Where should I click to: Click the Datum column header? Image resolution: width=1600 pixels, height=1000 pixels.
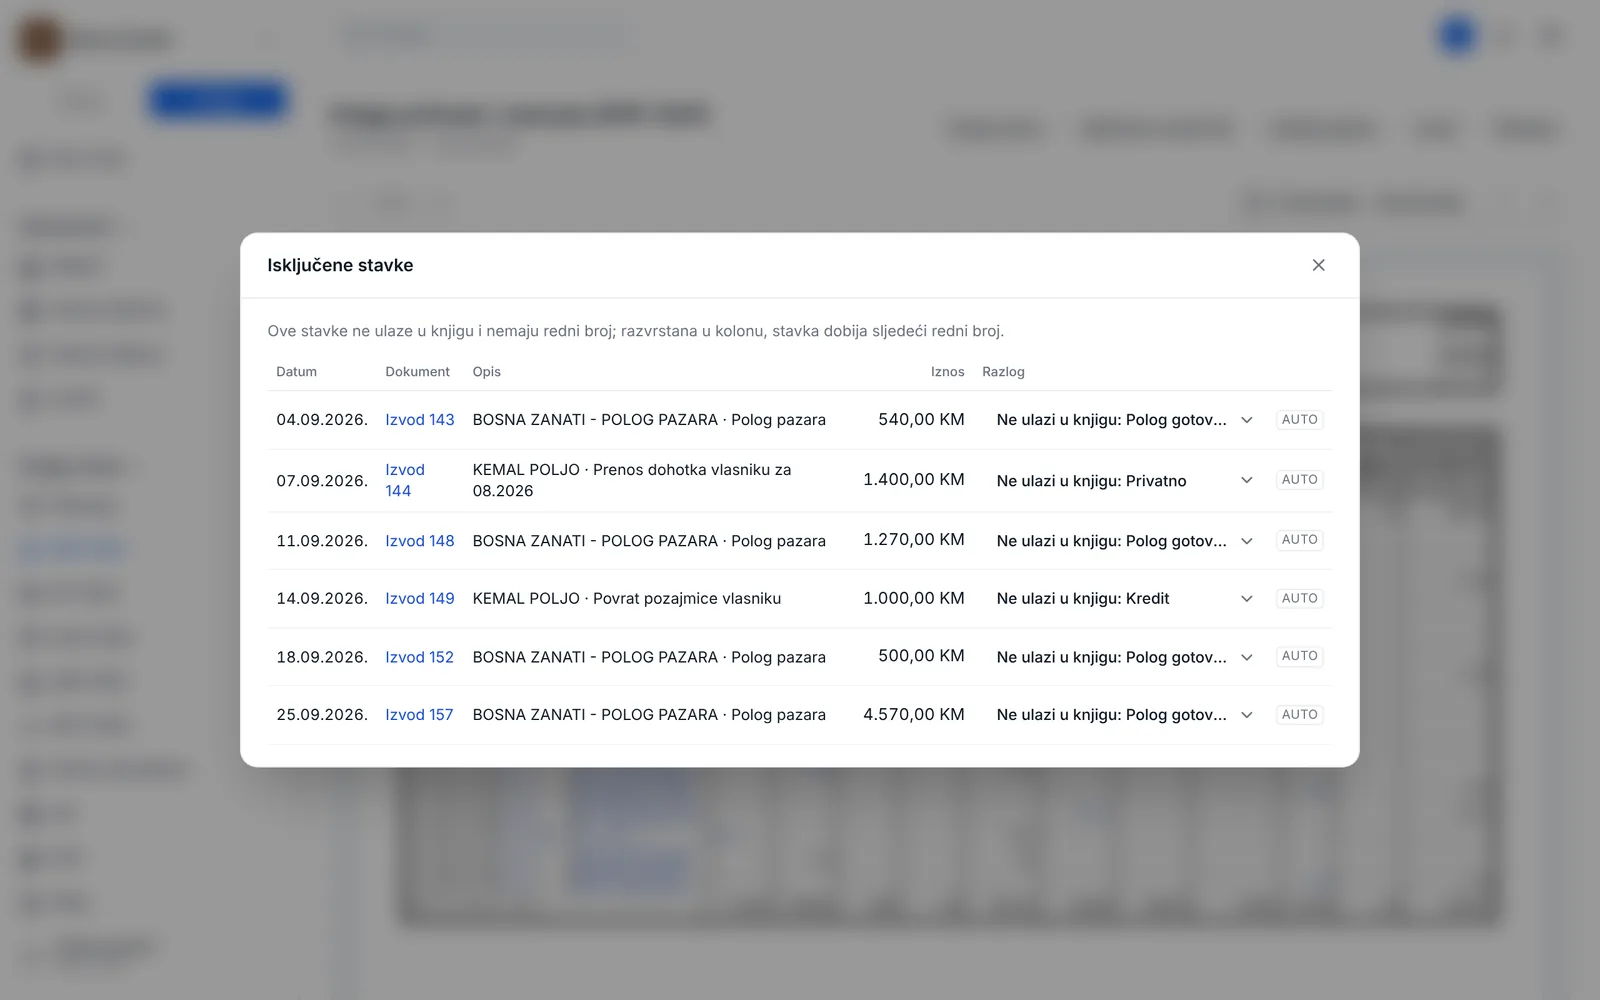[296, 372]
